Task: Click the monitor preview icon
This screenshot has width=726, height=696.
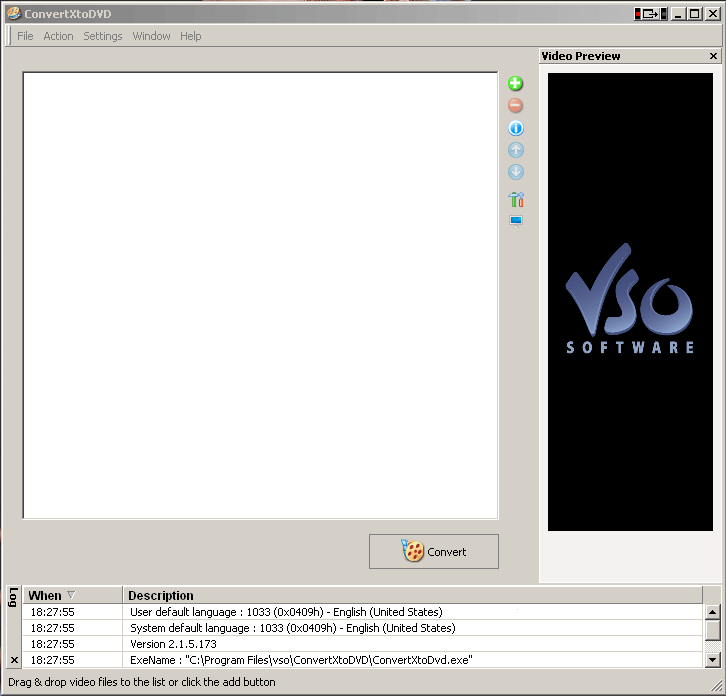Action: 516,221
